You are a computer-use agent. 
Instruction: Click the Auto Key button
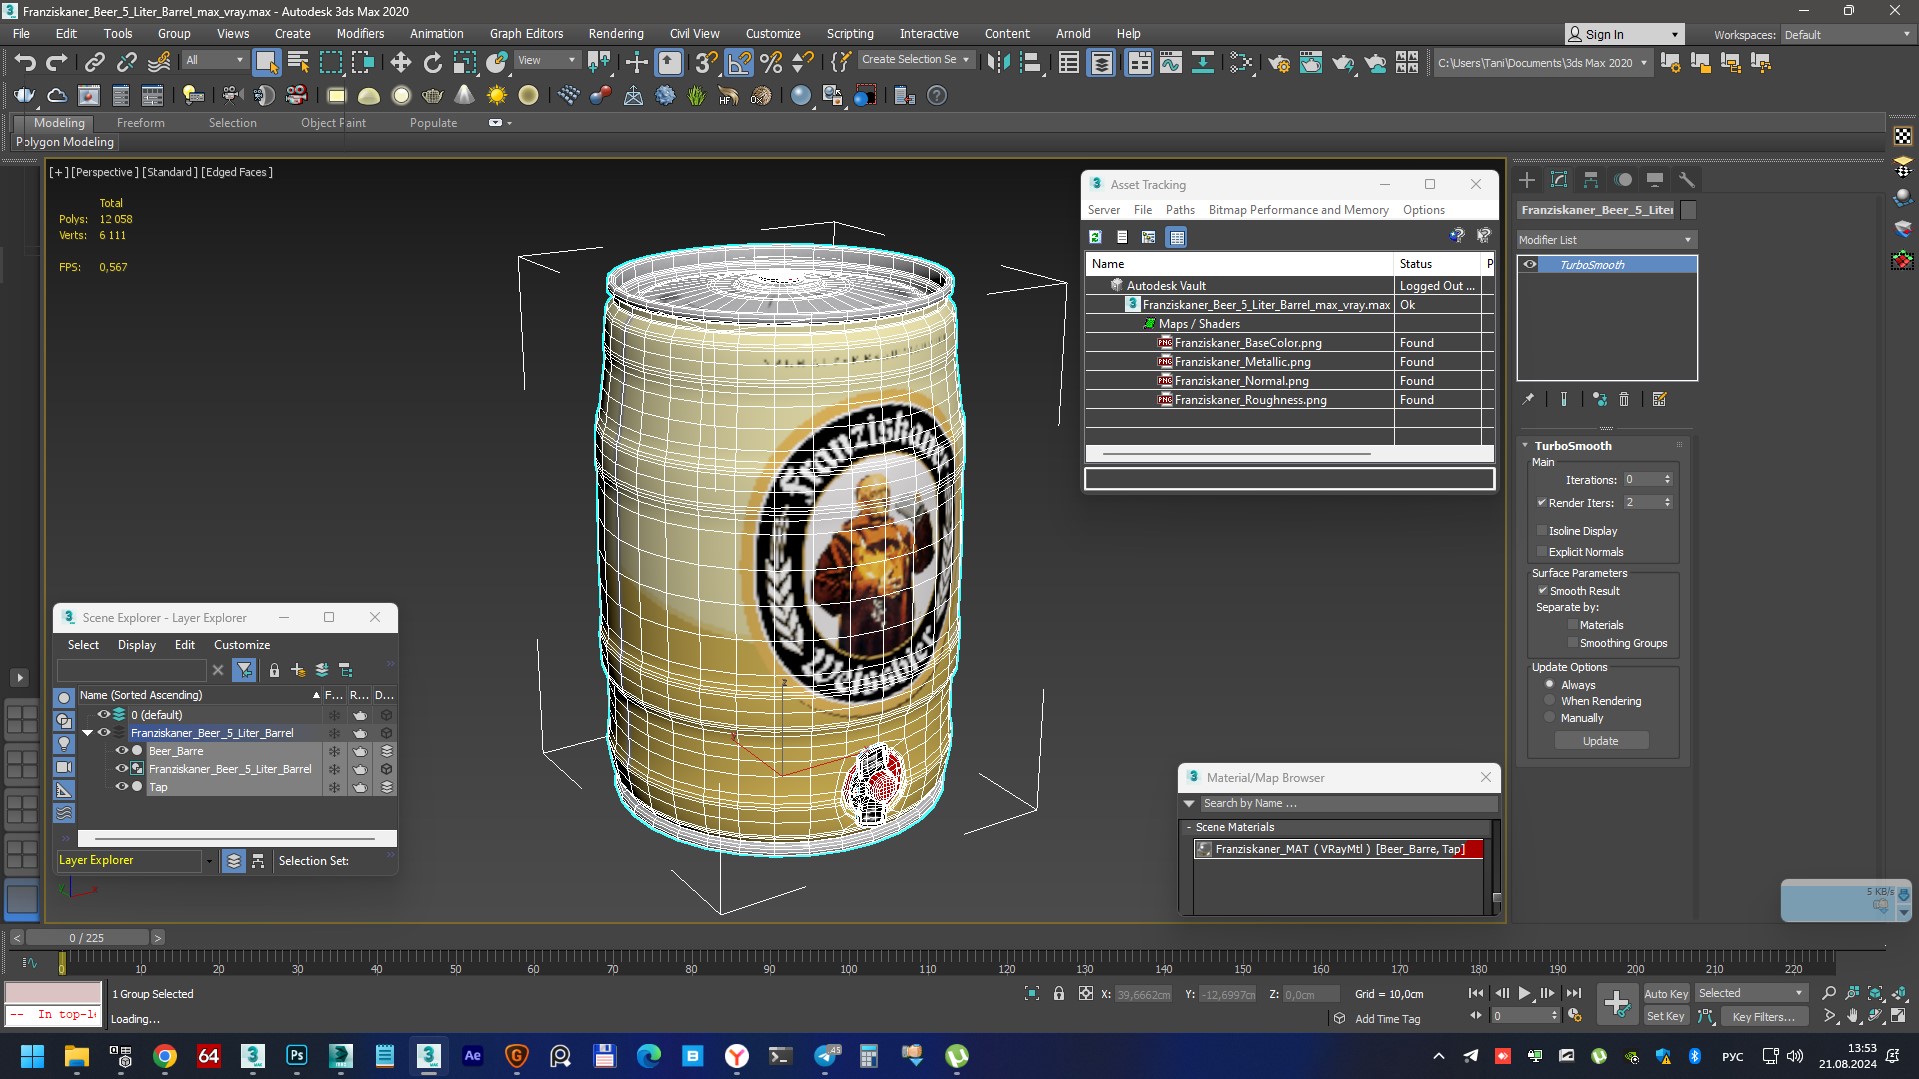pyautogui.click(x=1666, y=993)
